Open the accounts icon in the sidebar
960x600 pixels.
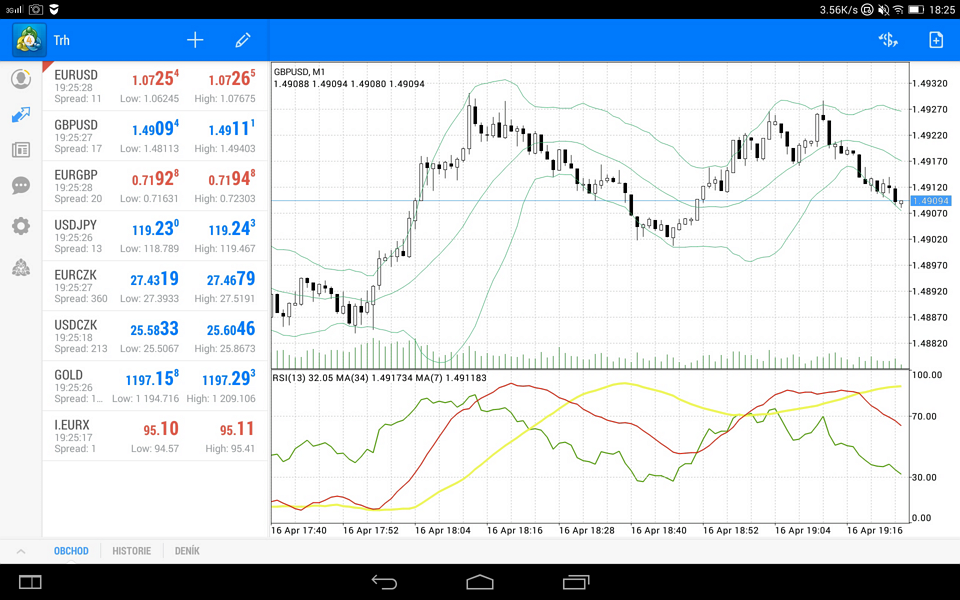[x=21, y=79]
